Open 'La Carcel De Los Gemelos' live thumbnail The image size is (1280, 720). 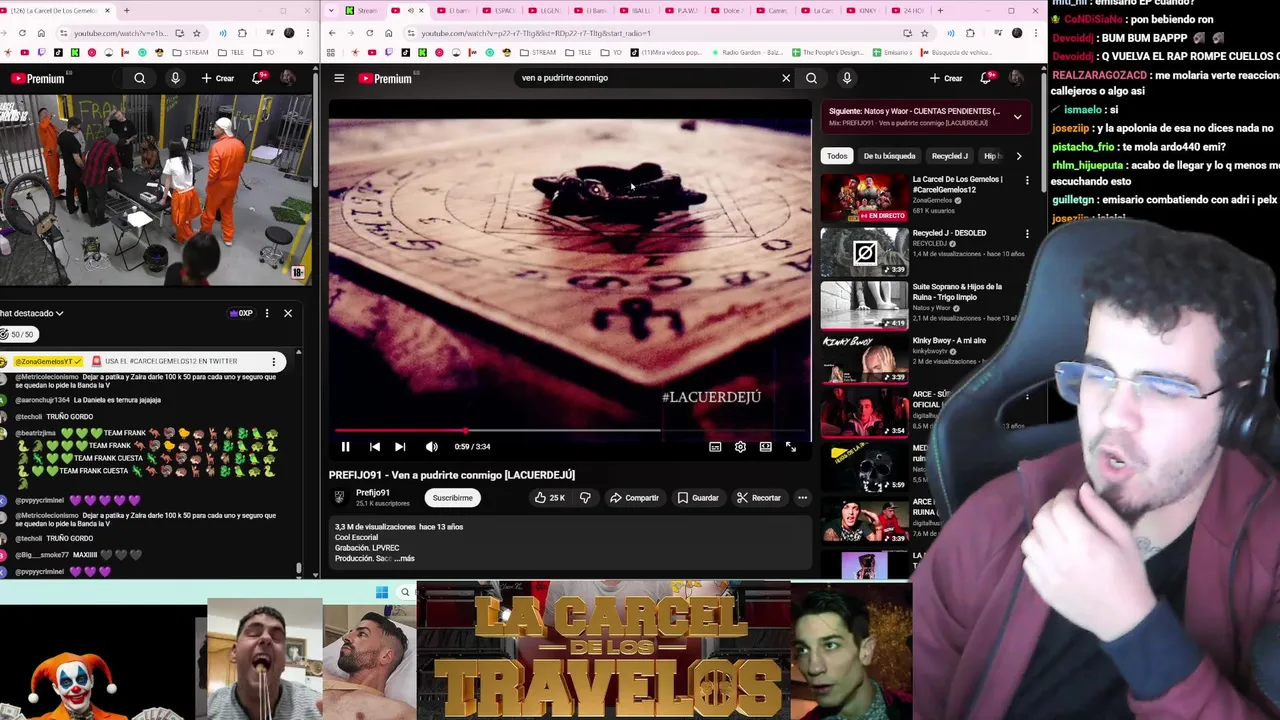(864, 198)
